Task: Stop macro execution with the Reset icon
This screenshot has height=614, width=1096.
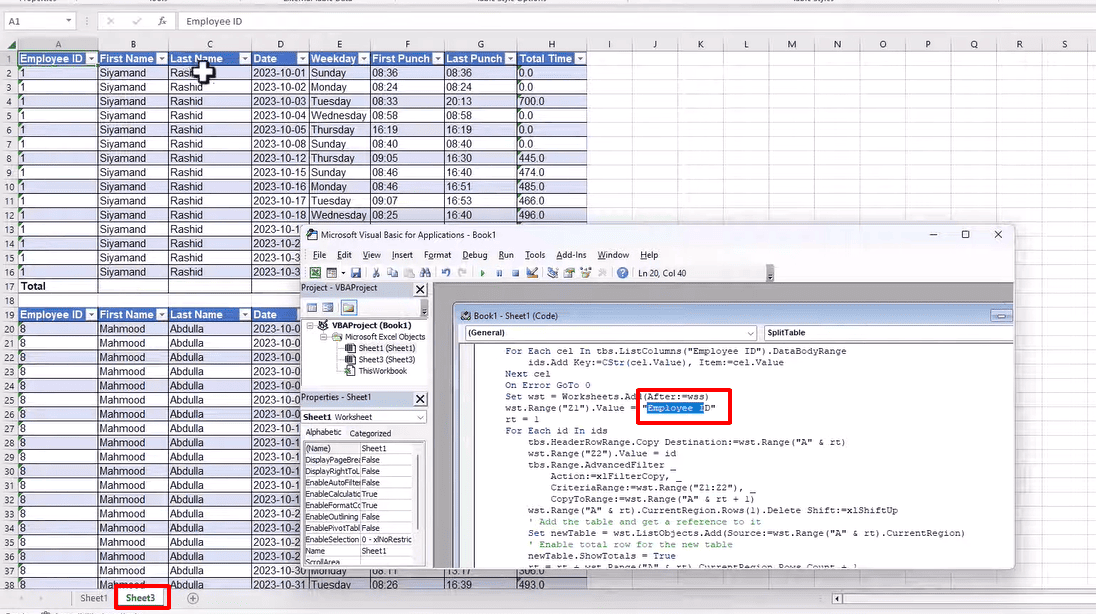Action: (515, 273)
